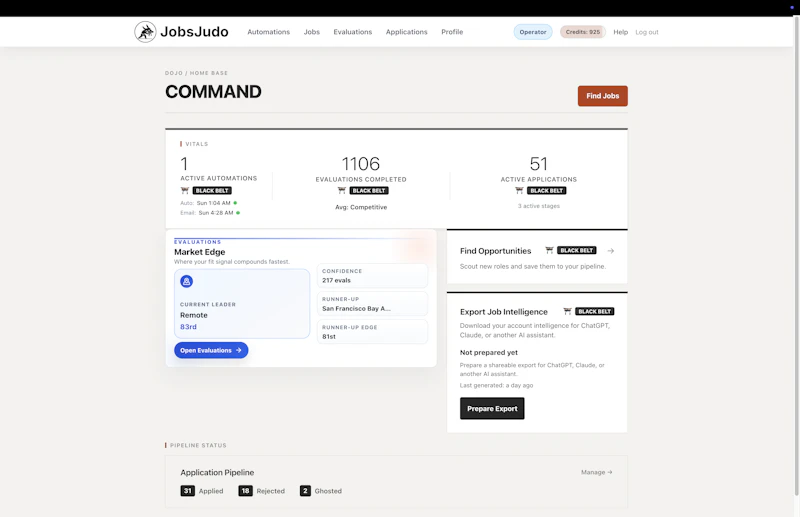The height and width of the screenshot is (517, 800).
Task: Navigate to Applications in the header
Action: point(407,32)
